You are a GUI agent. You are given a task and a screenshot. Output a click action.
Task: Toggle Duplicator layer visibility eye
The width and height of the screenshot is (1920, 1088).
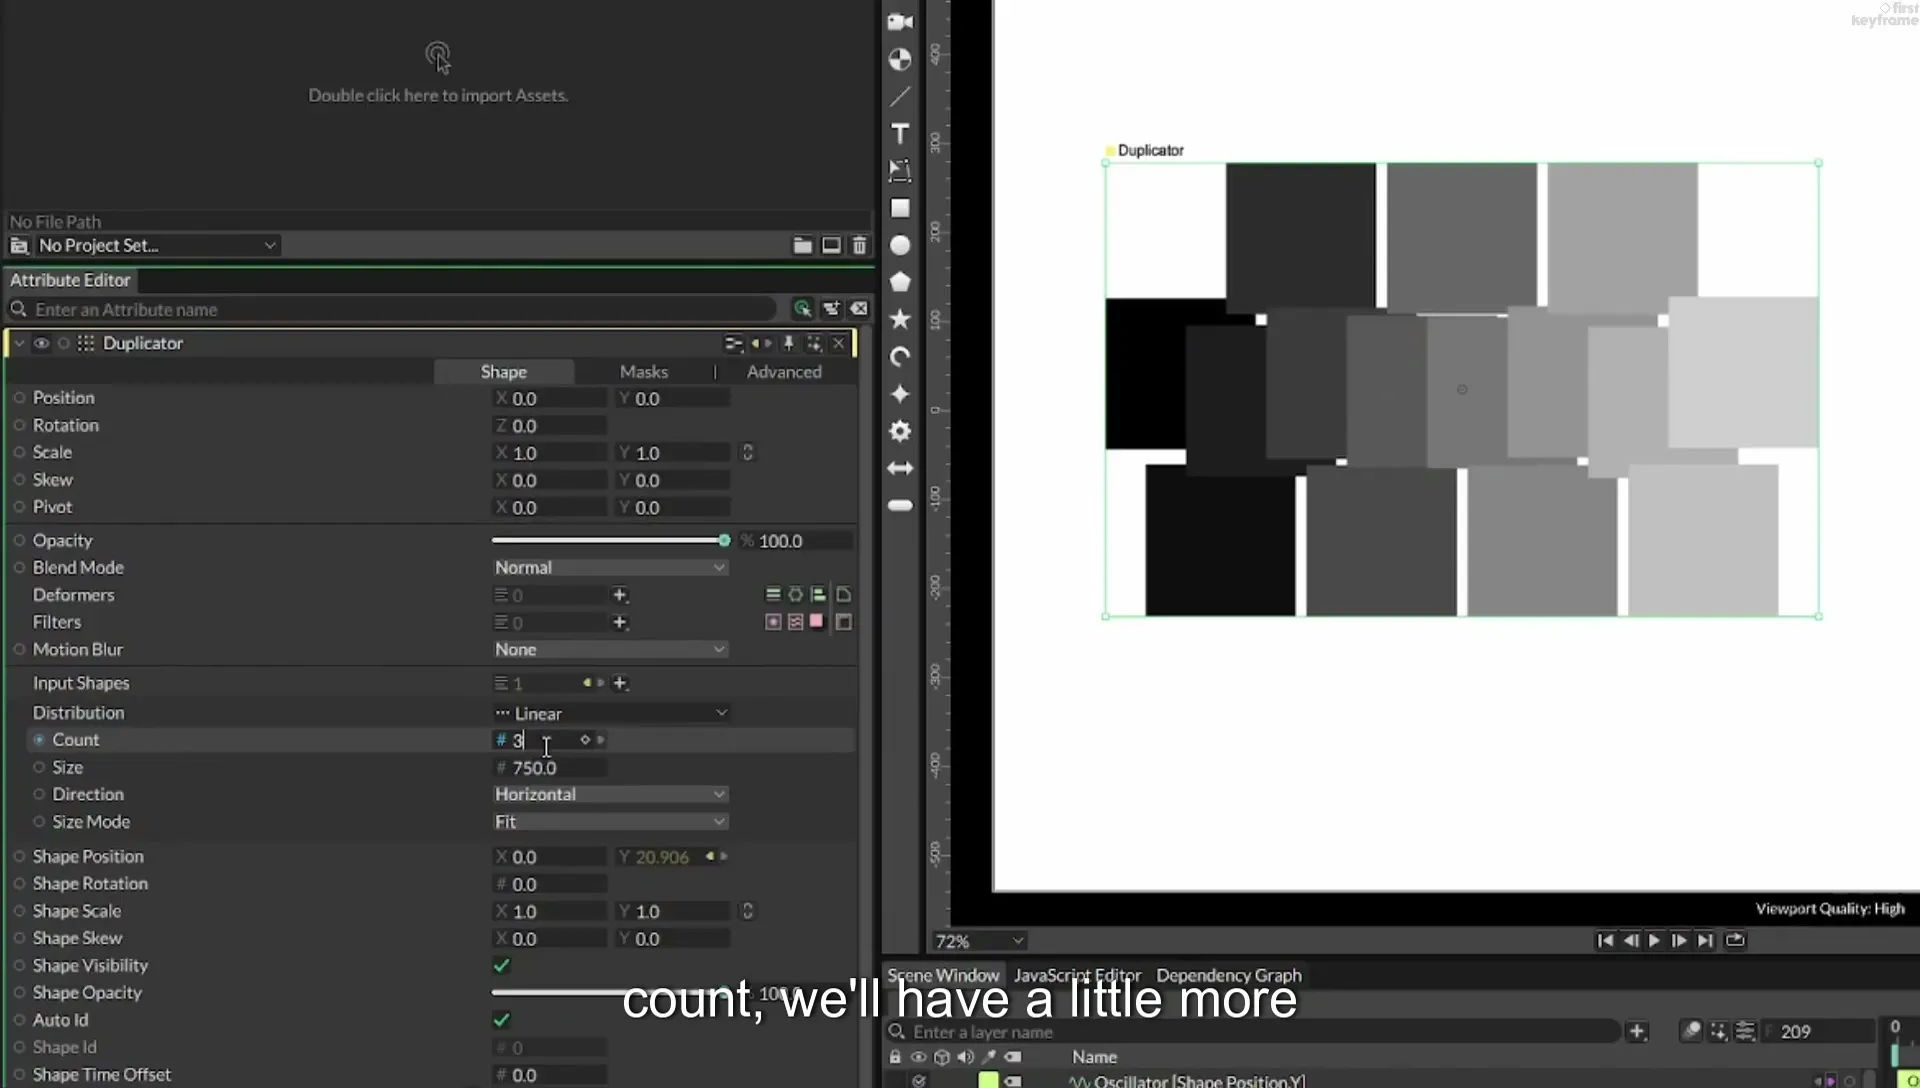pos(41,343)
